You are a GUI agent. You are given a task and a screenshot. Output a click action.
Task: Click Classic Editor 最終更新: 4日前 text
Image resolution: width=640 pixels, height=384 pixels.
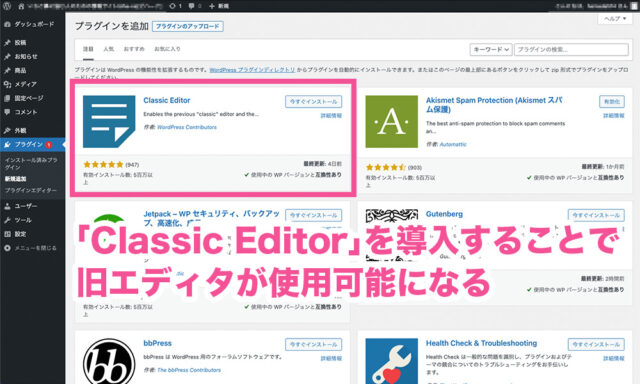tap(322, 164)
